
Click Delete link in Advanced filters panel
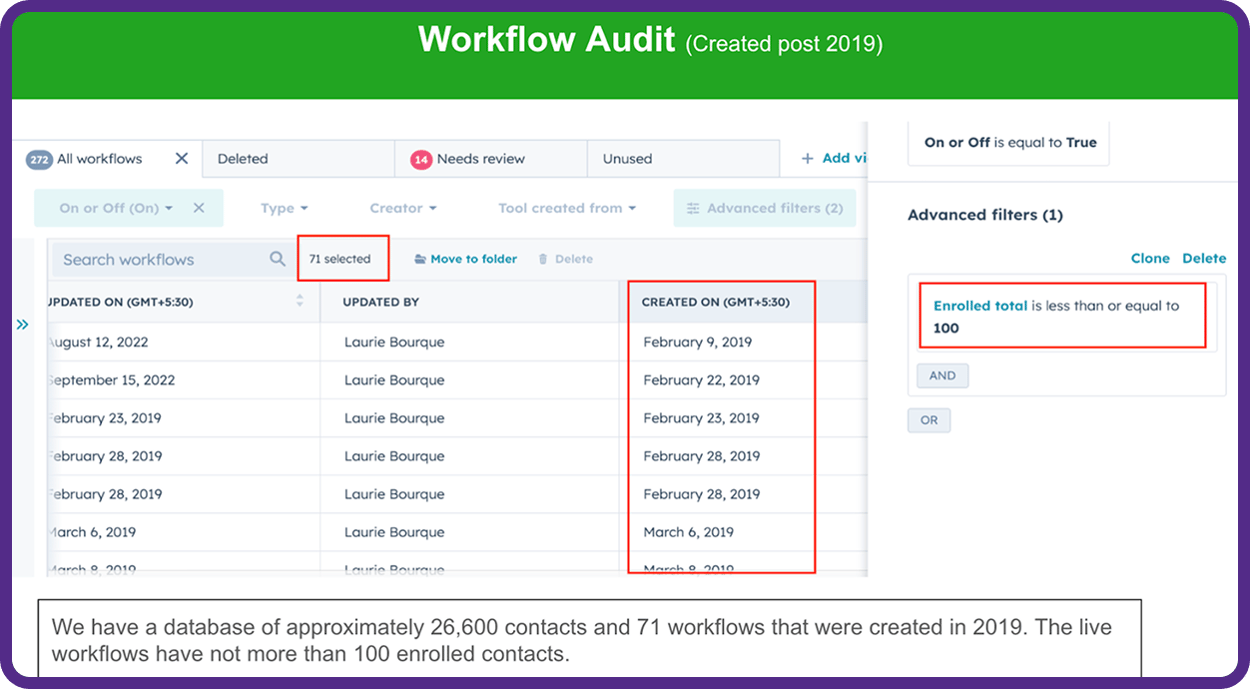click(x=1204, y=258)
